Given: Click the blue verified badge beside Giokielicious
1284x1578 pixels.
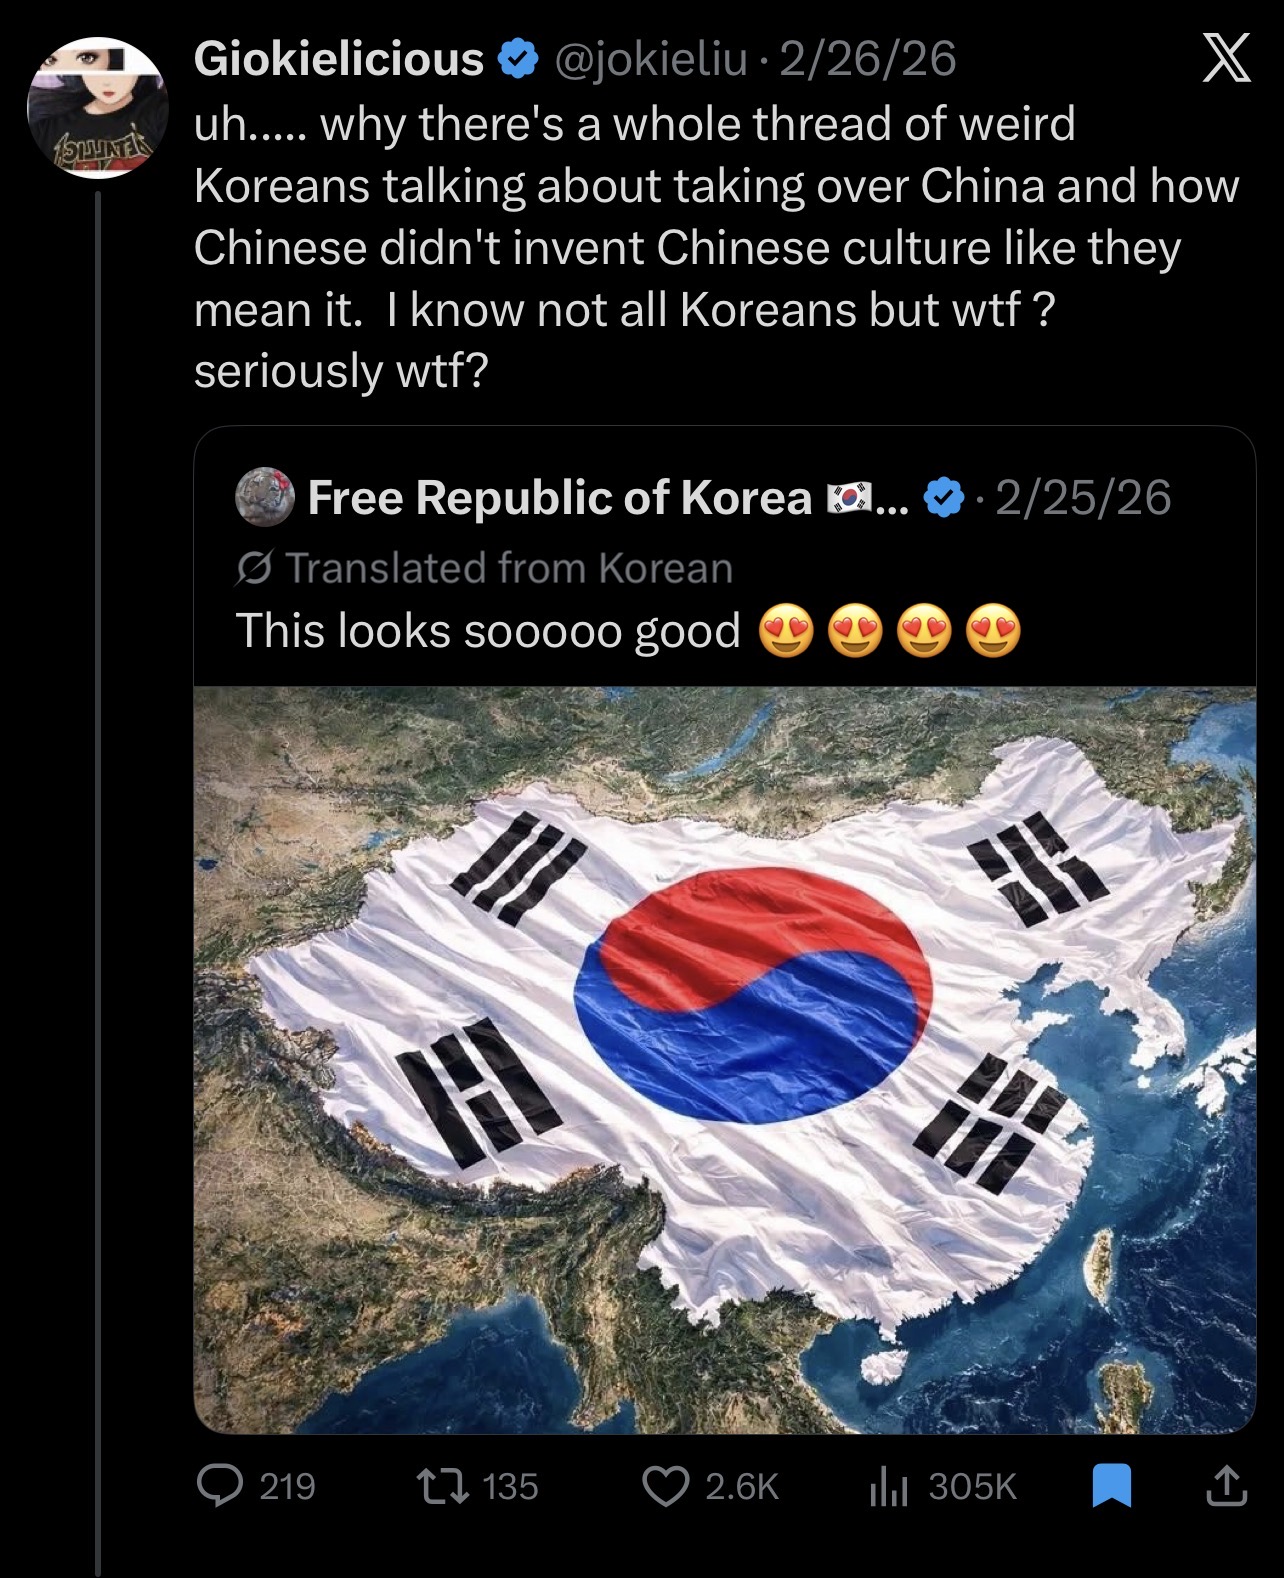Looking at the screenshot, I should point(517,59).
